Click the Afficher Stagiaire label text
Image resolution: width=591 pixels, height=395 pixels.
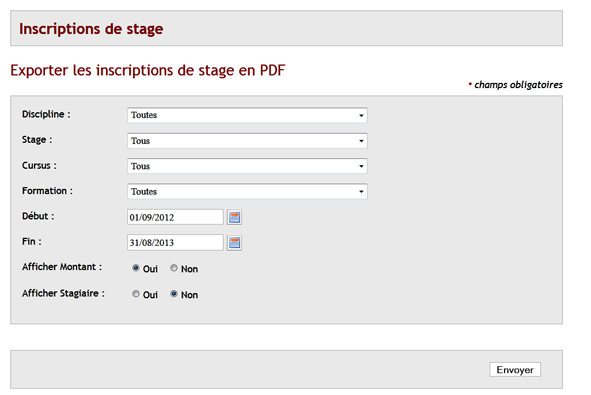tap(63, 293)
